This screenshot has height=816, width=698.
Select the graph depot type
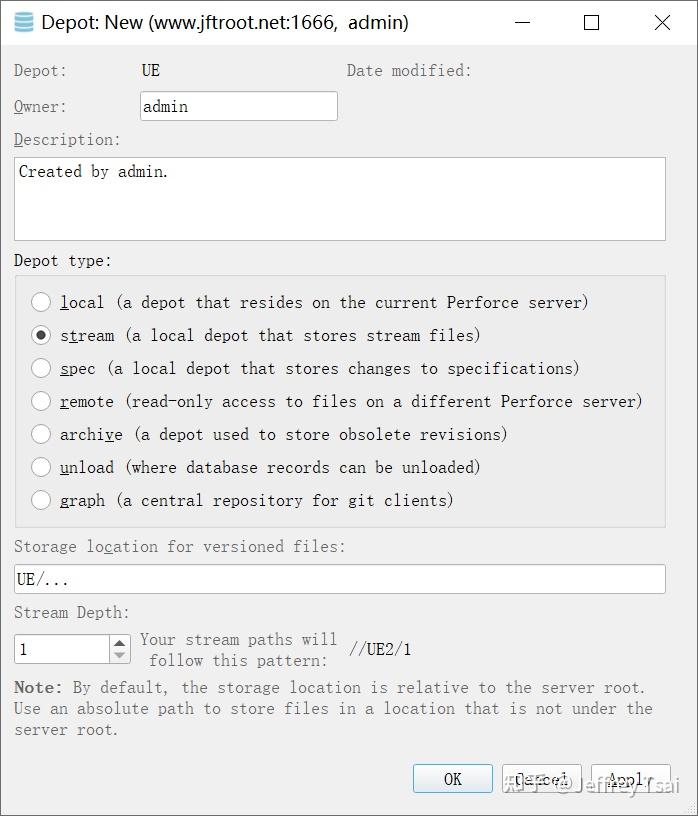tap(41, 500)
